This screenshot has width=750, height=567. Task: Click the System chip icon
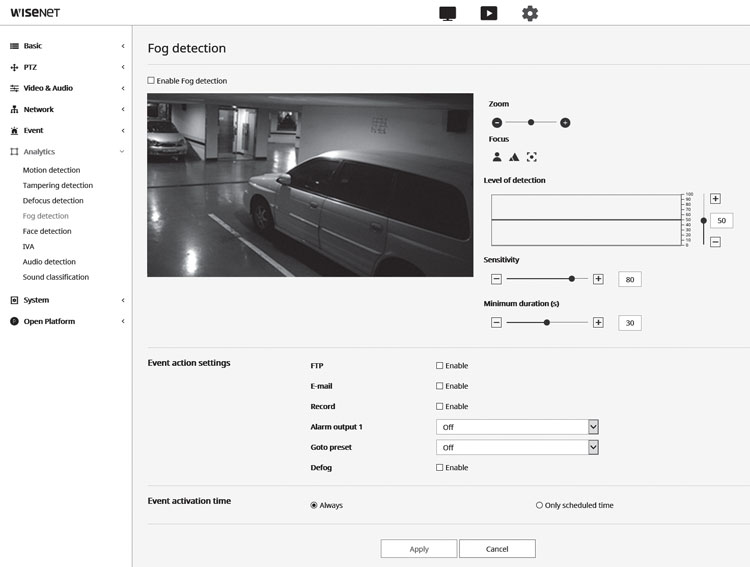click(14, 300)
